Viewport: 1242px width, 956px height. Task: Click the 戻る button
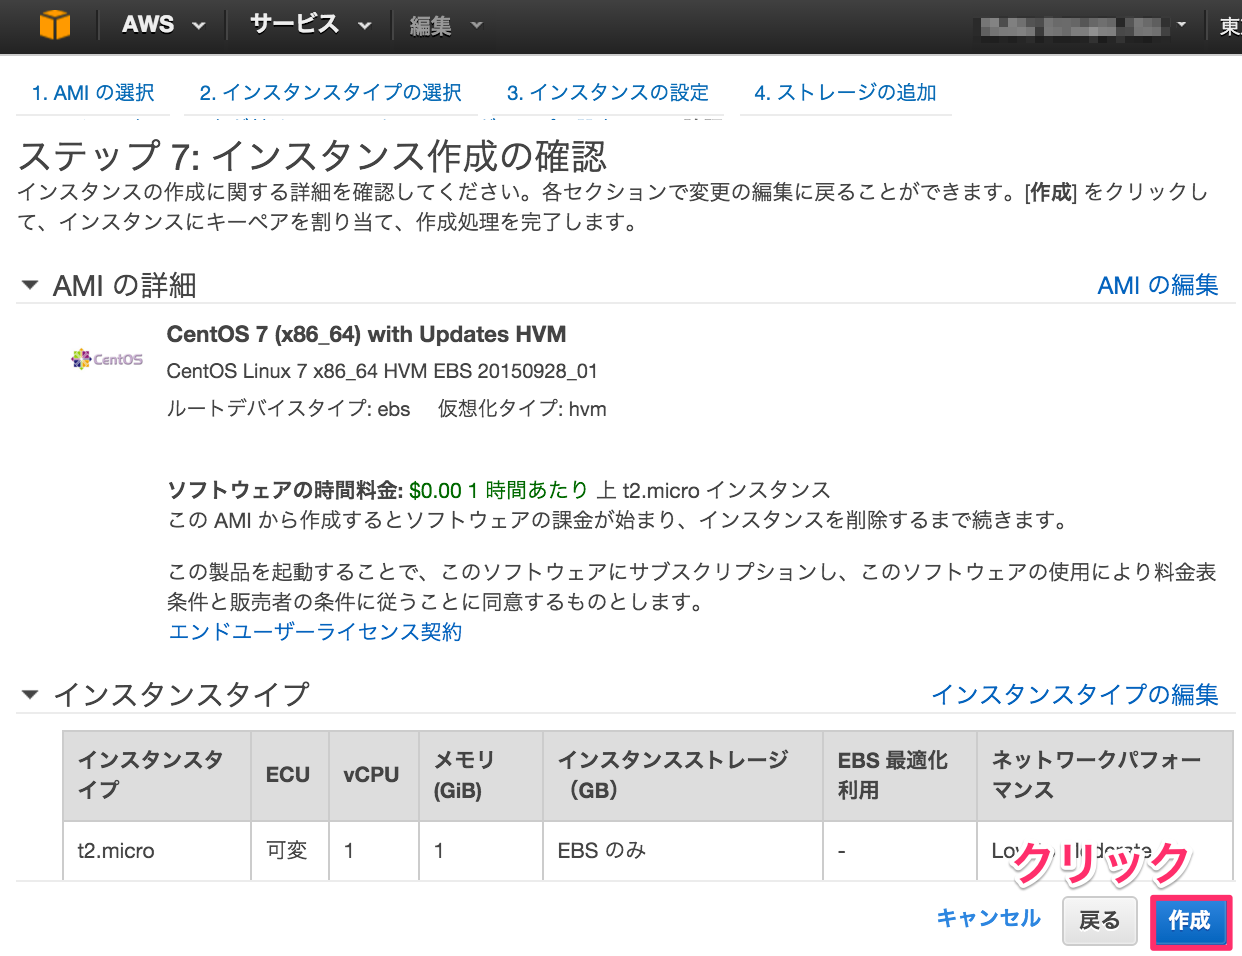pos(1100,921)
